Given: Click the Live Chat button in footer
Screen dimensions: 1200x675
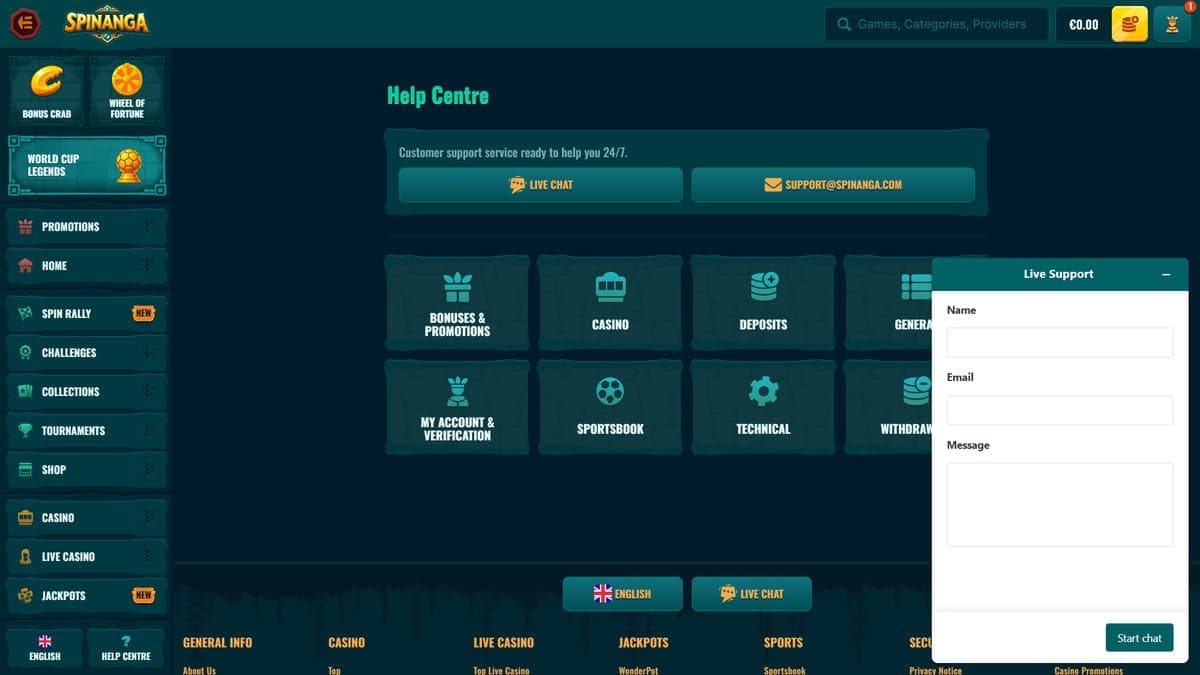Looking at the screenshot, I should click(x=751, y=594).
